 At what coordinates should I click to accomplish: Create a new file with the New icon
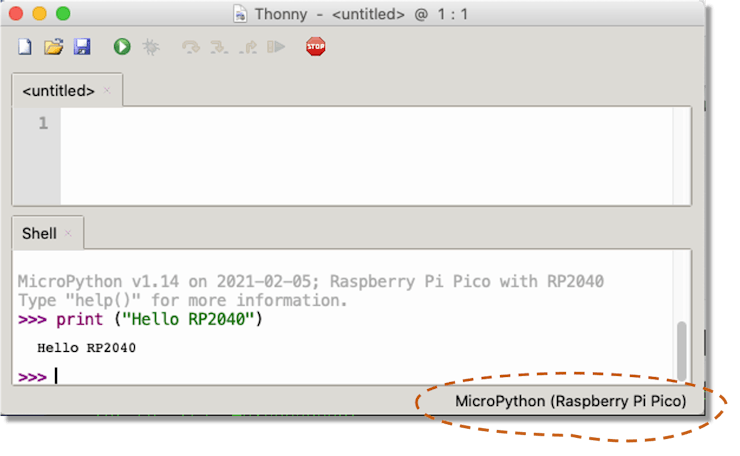coord(25,47)
